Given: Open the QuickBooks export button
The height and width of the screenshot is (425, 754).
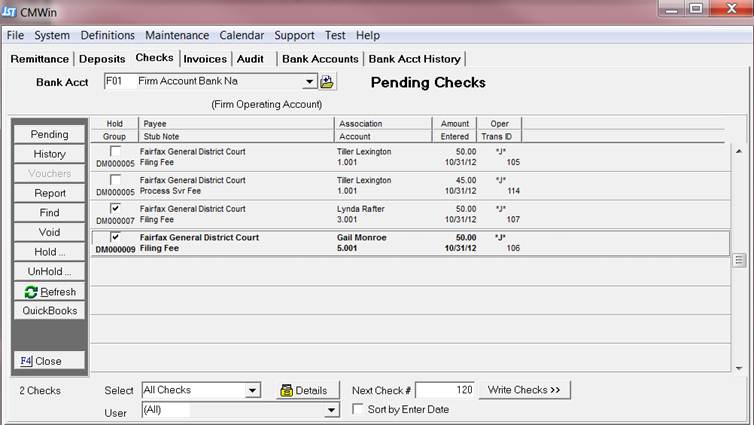Looking at the screenshot, I should point(49,311).
